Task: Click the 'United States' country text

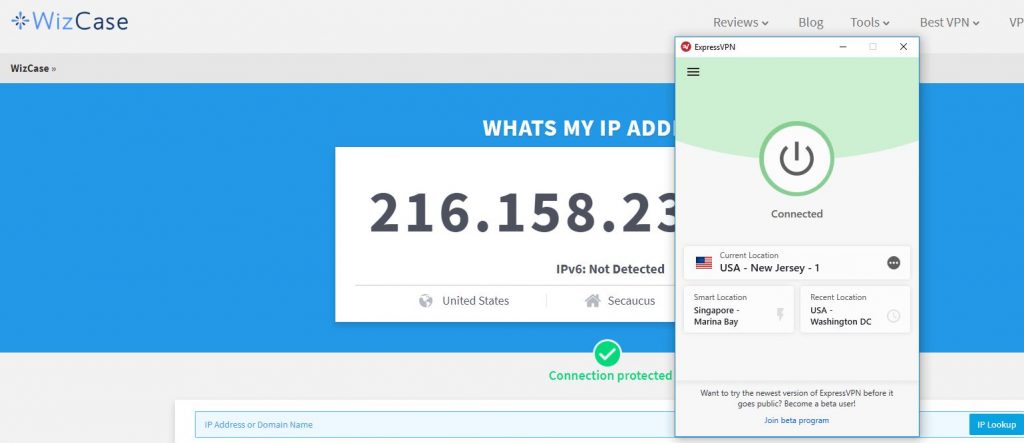Action: click(475, 301)
